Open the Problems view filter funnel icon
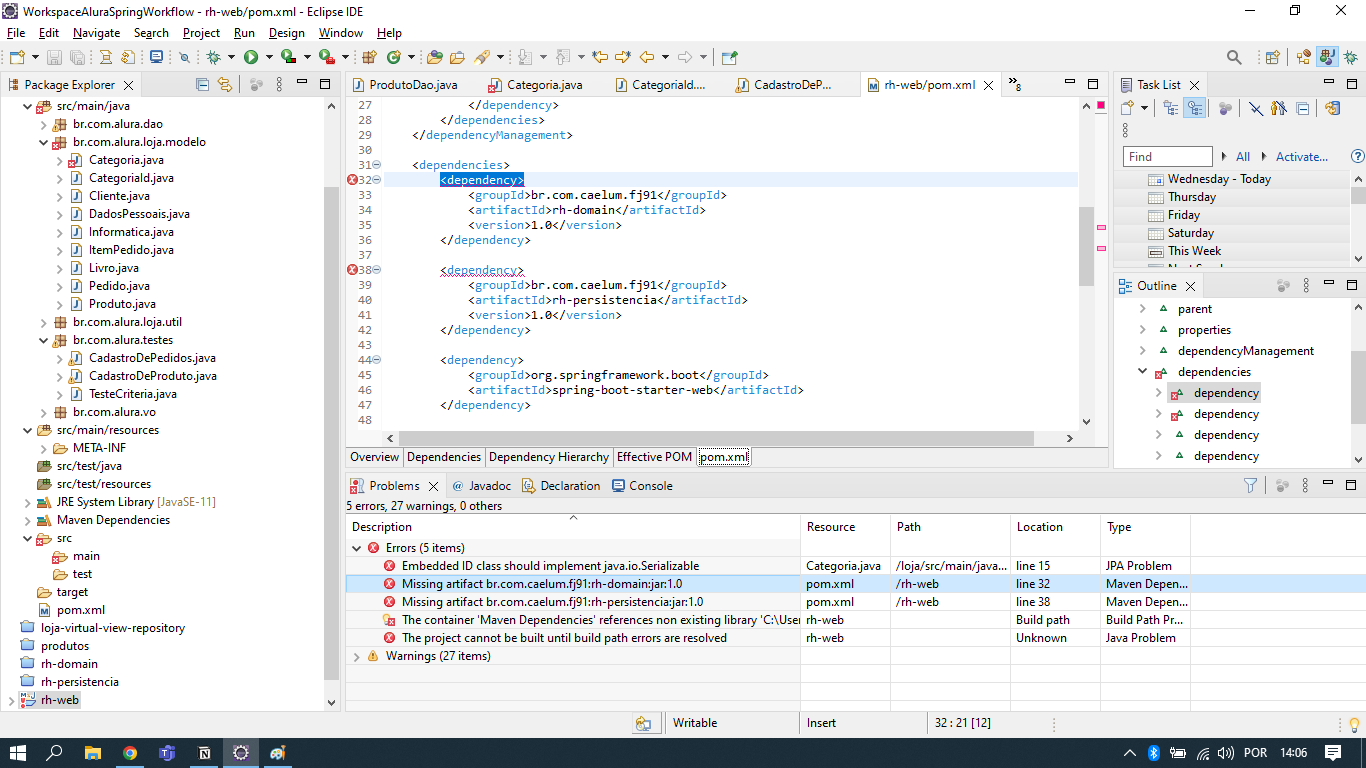 point(1250,486)
